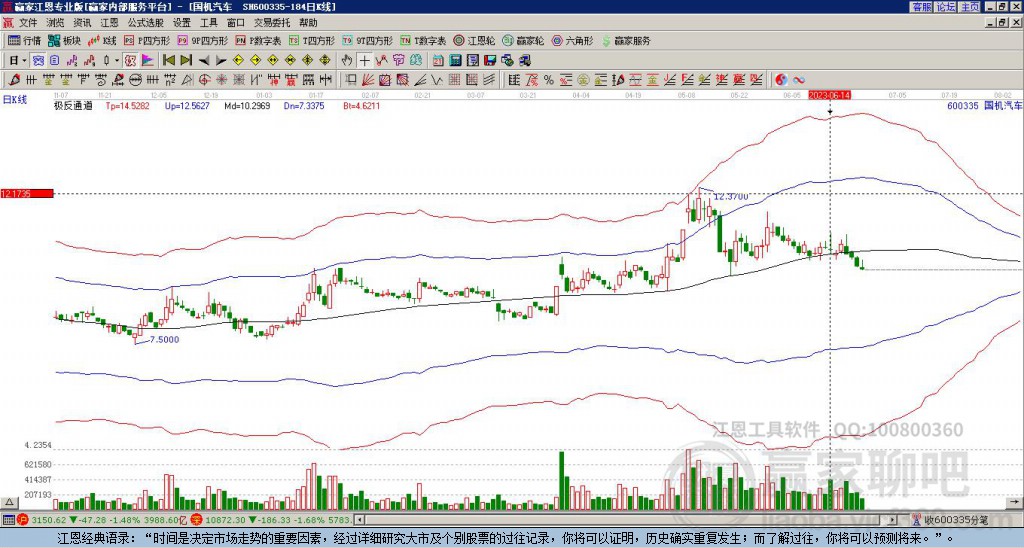Jump to last bar icon

pos(186,61)
